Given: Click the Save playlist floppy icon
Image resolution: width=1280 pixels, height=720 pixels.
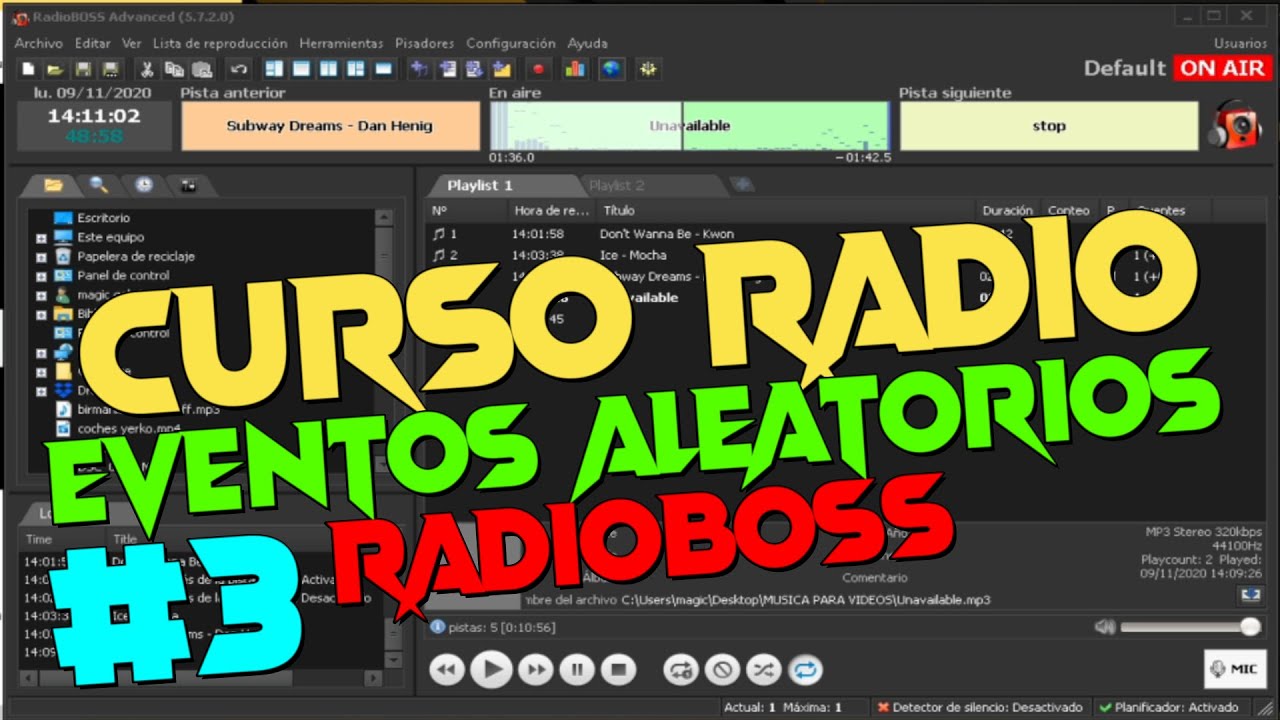Looking at the screenshot, I should pyautogui.click(x=83, y=69).
